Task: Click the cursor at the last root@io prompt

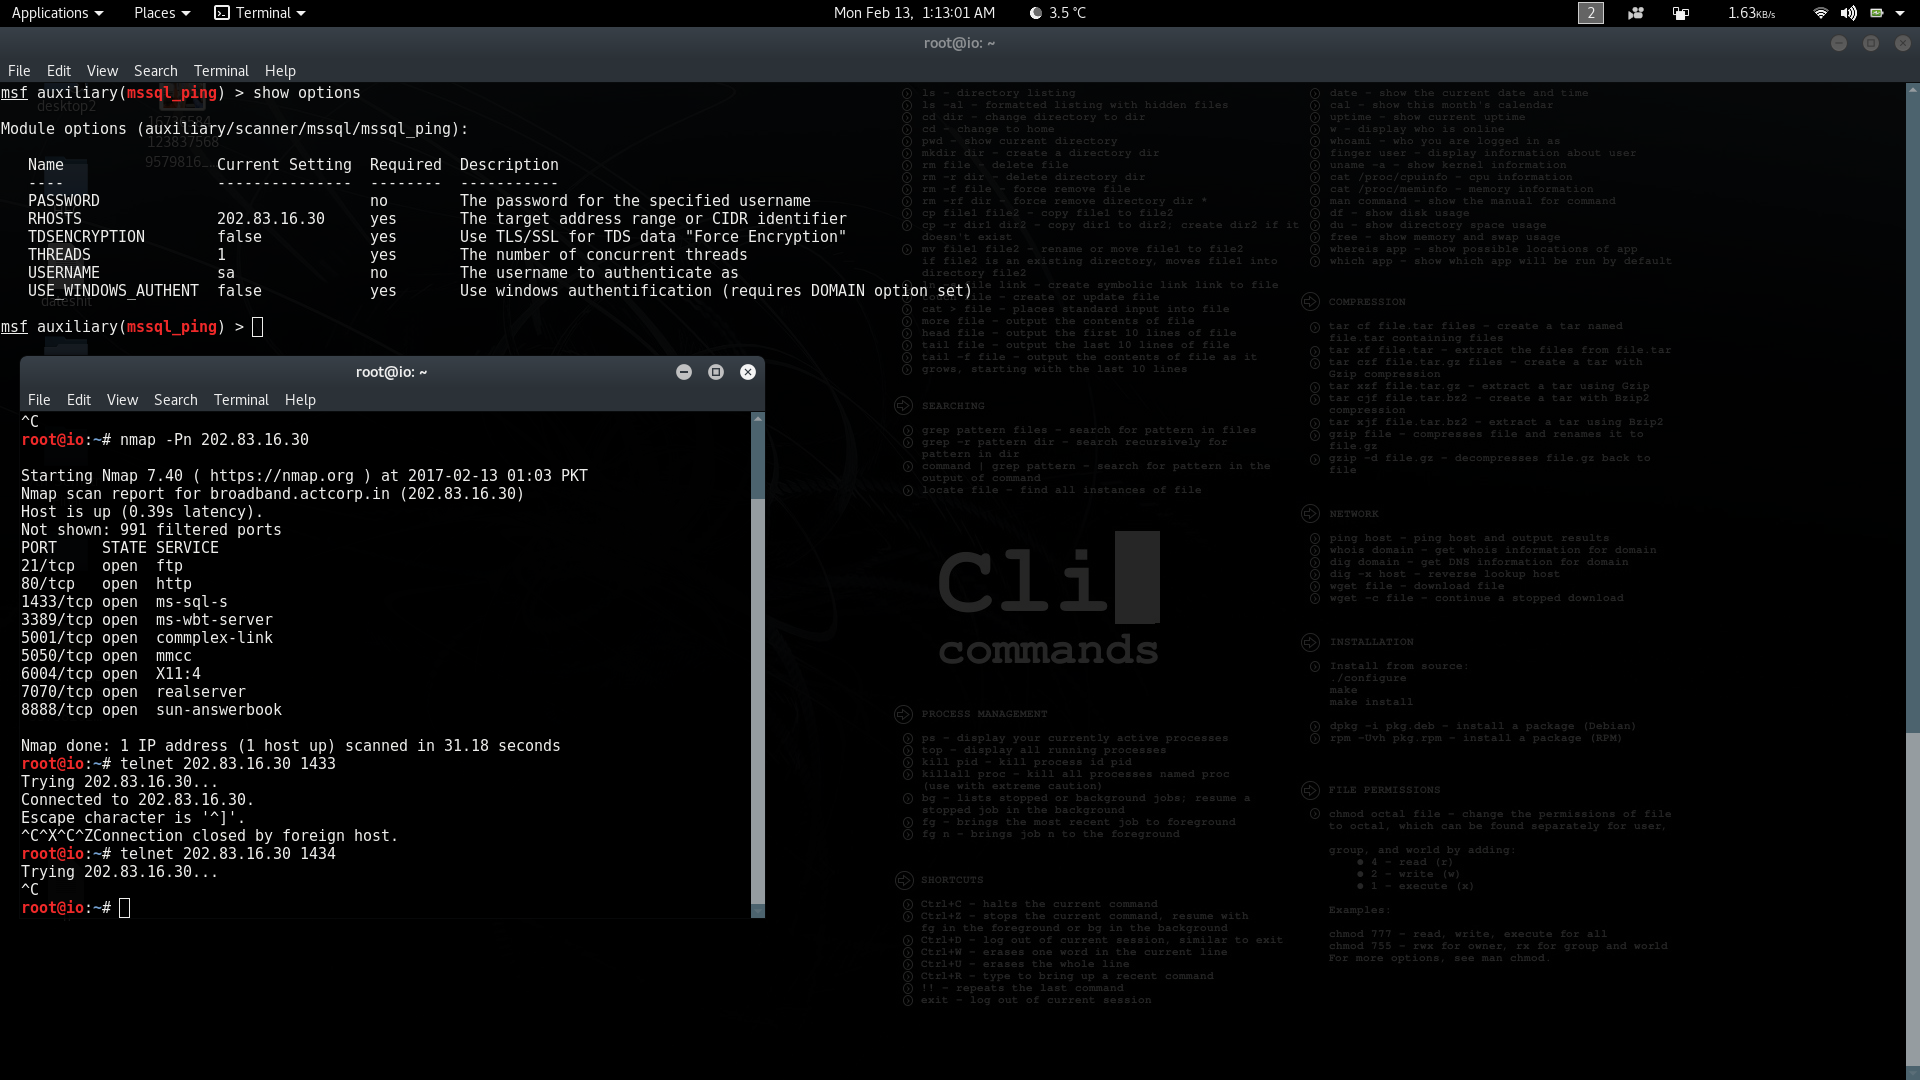Action: pos(125,908)
